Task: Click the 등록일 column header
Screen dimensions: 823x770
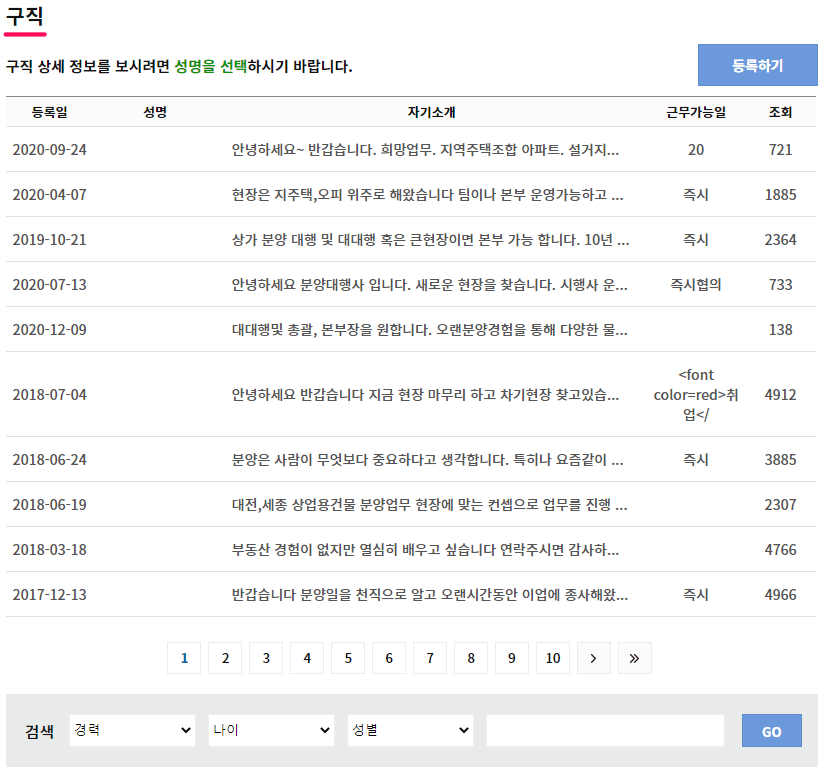Action: [x=49, y=112]
